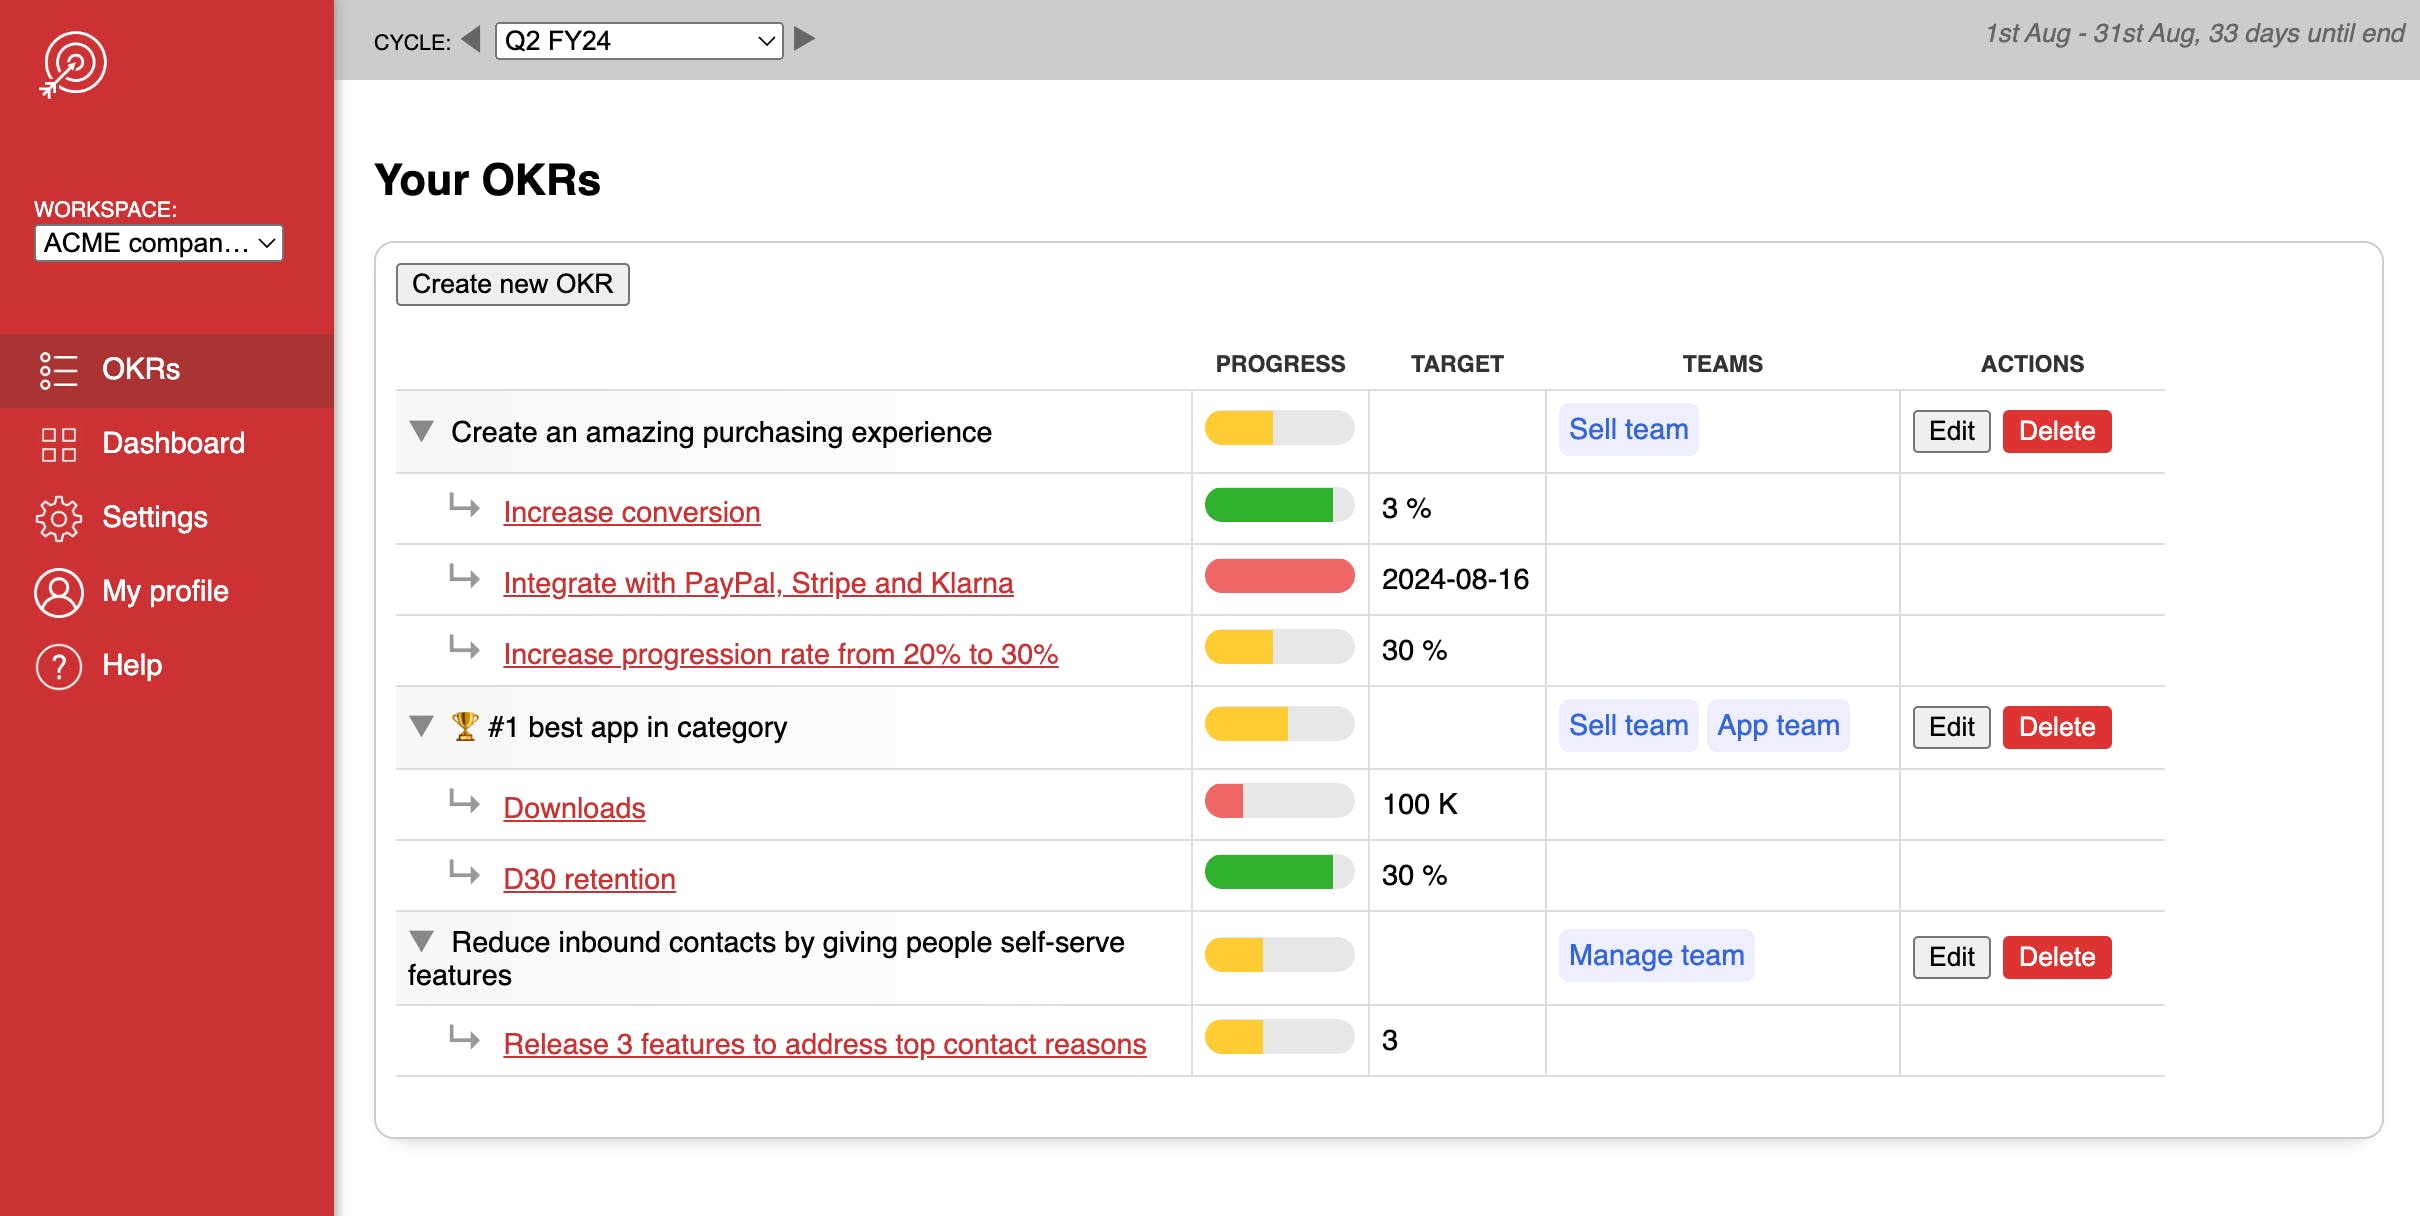Collapse Create an amazing purchasing experience OKR

[422, 431]
